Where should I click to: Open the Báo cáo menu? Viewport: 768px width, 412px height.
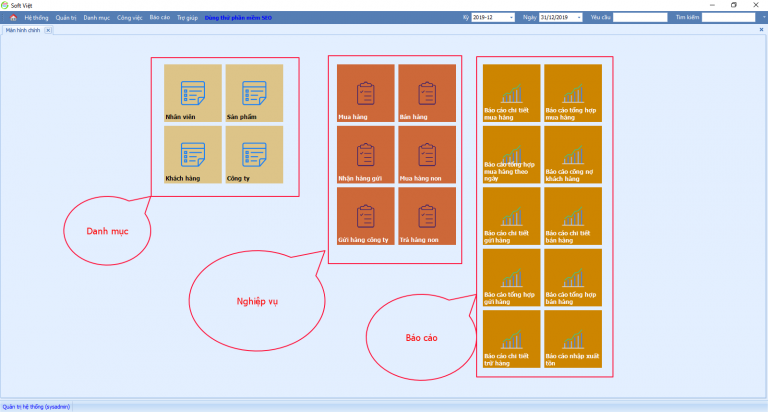[160, 18]
